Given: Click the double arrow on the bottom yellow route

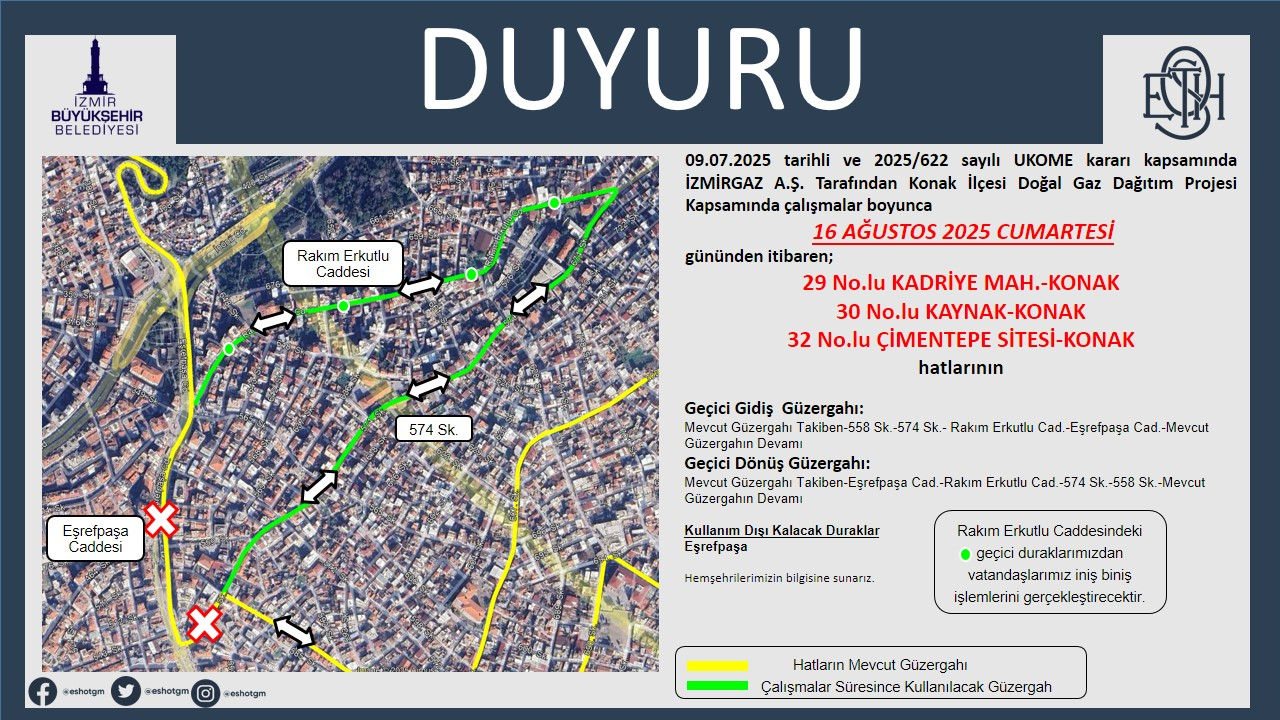Looking at the screenshot, I should 294,631.
